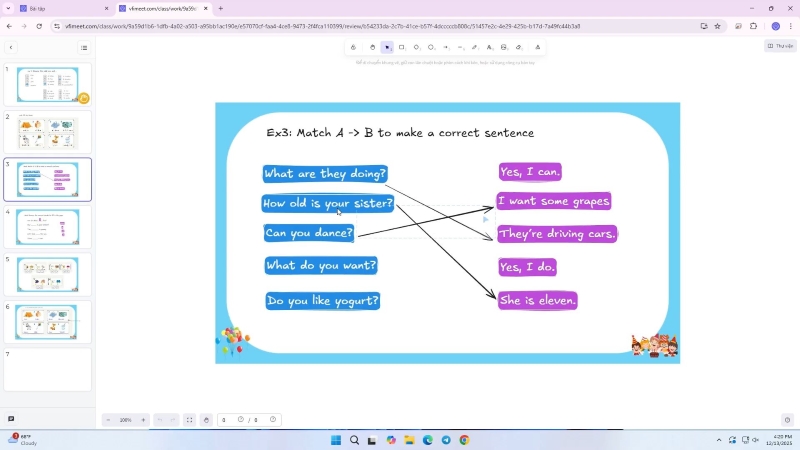The width and height of the screenshot is (800, 450).
Task: Click the zoom out minus button
Action: point(108,420)
